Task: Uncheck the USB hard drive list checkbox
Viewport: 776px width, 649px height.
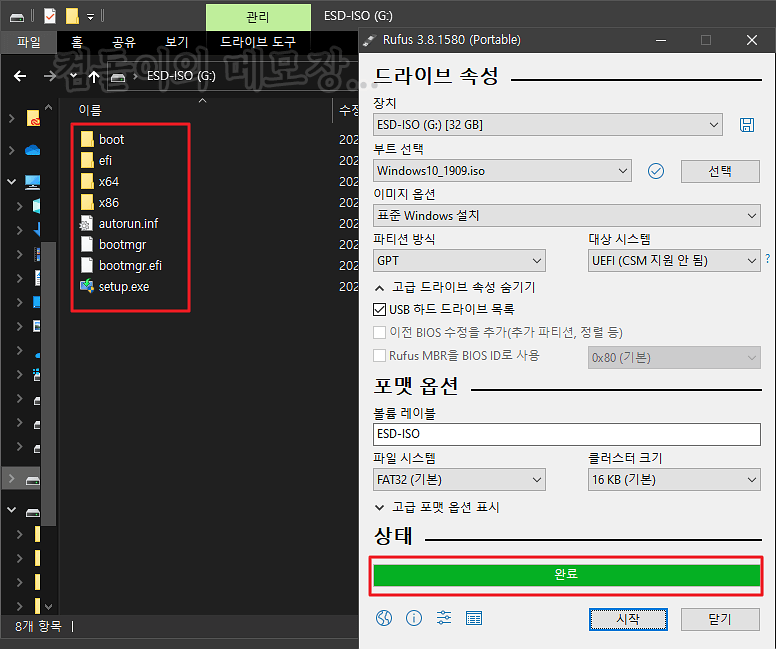Action: 380,310
